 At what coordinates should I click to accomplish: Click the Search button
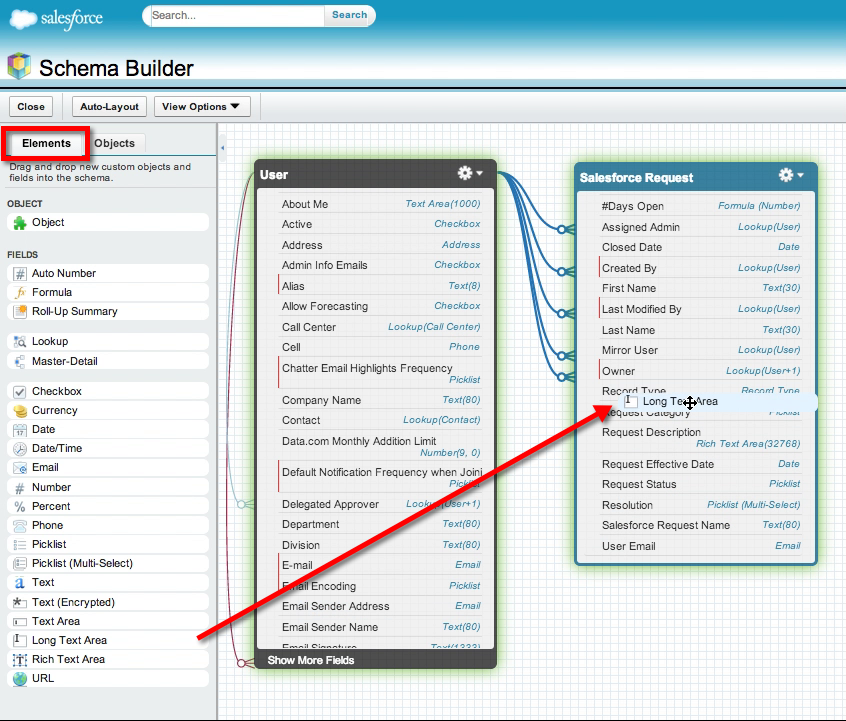pos(350,15)
